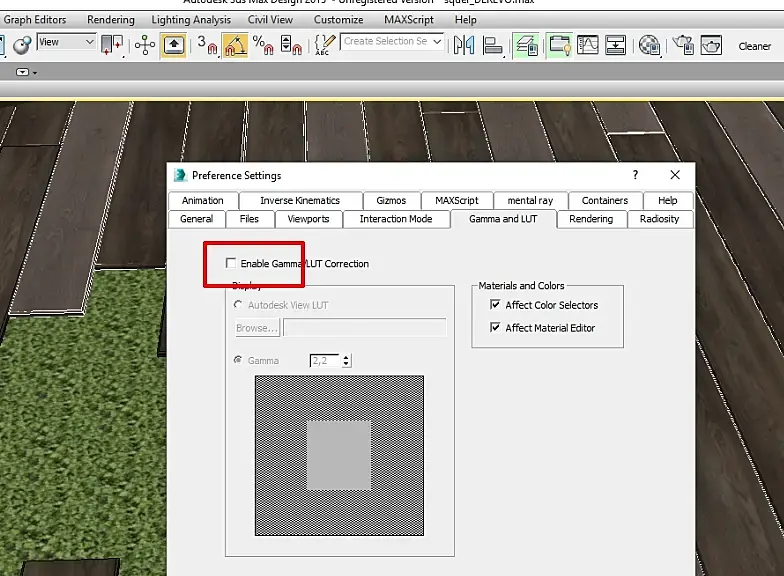Screen dimensions: 784x576
Task: Click the Align tool icon
Action: click(493, 46)
